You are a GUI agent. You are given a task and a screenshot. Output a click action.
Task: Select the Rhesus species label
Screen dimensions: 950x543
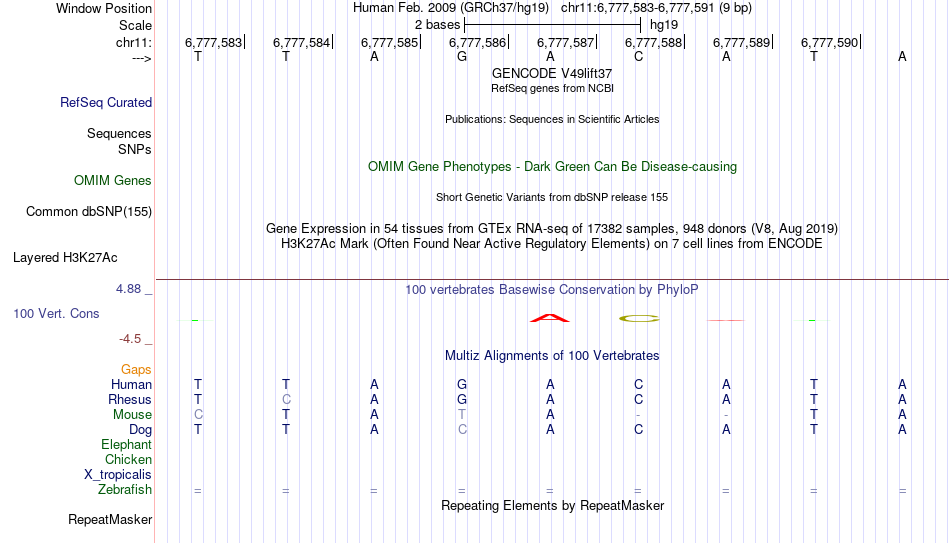pyautogui.click(x=130, y=400)
